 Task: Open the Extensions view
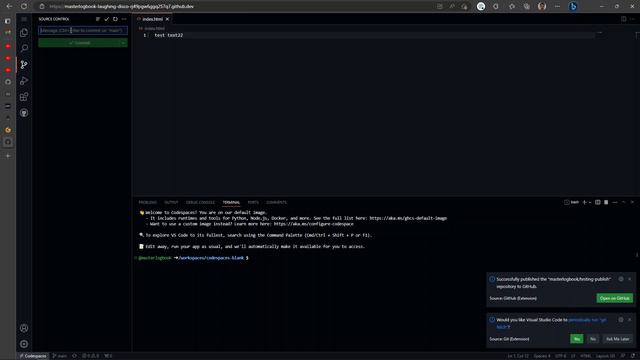(24, 97)
